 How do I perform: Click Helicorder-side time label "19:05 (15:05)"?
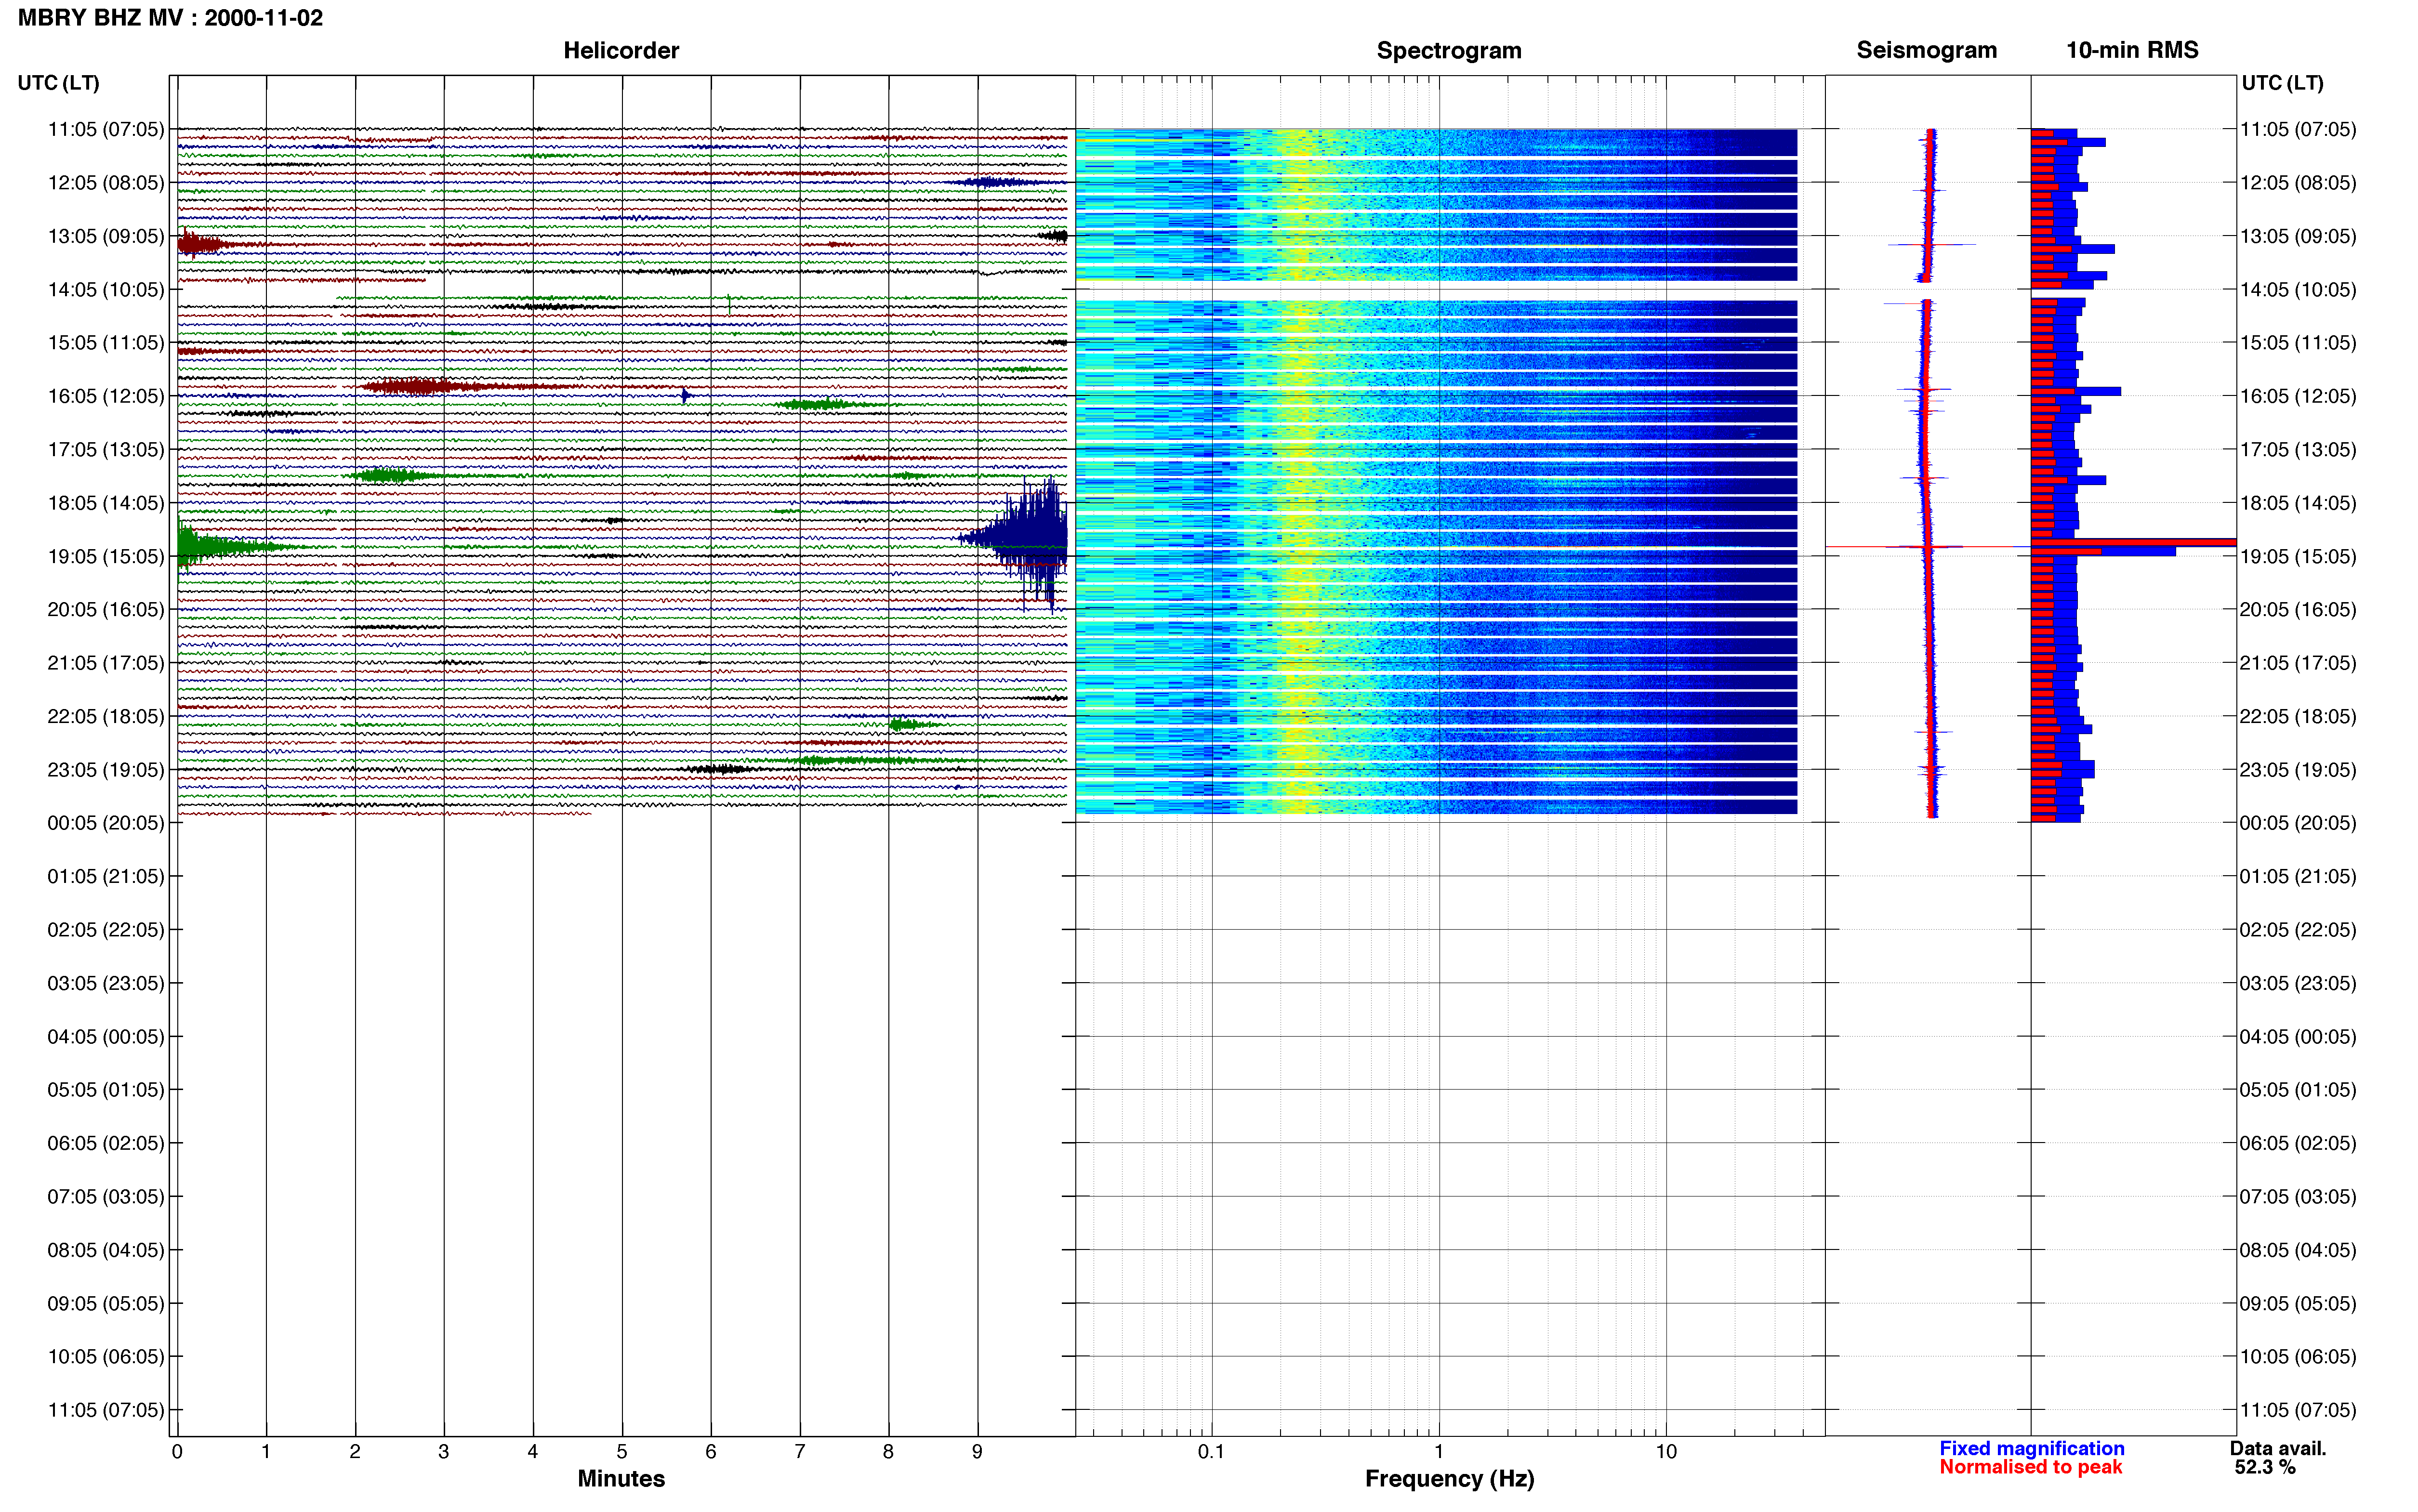point(106,556)
